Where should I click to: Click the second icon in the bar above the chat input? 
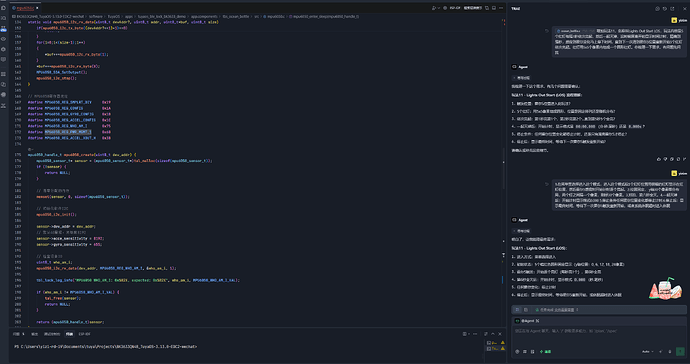pos(526,310)
